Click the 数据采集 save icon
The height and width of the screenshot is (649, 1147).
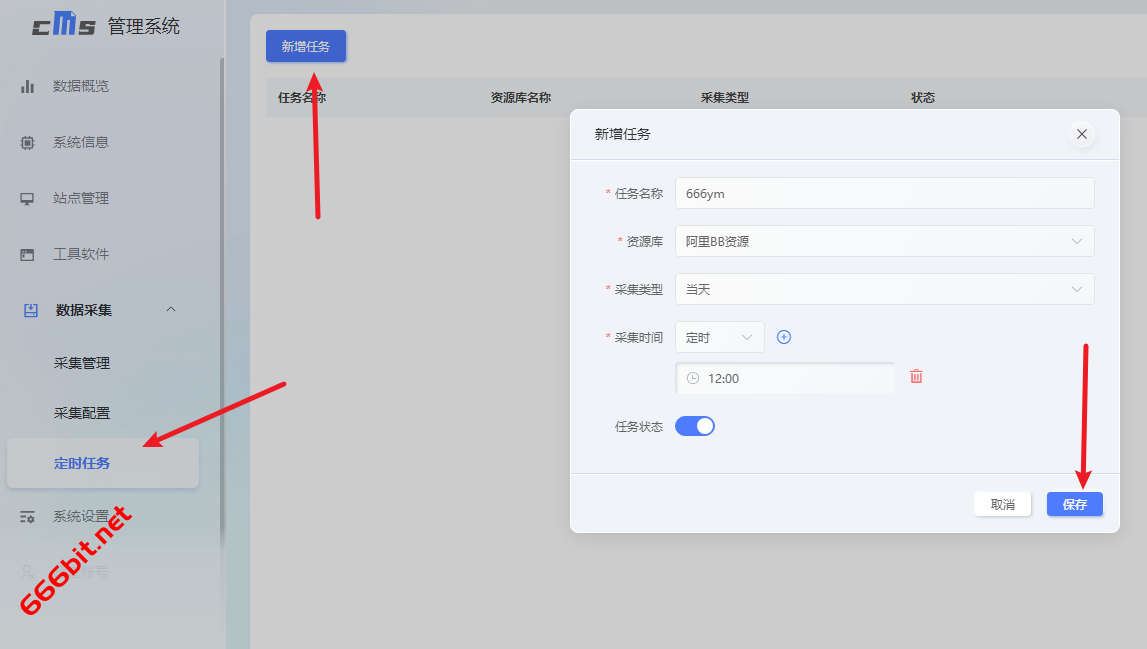(31, 310)
